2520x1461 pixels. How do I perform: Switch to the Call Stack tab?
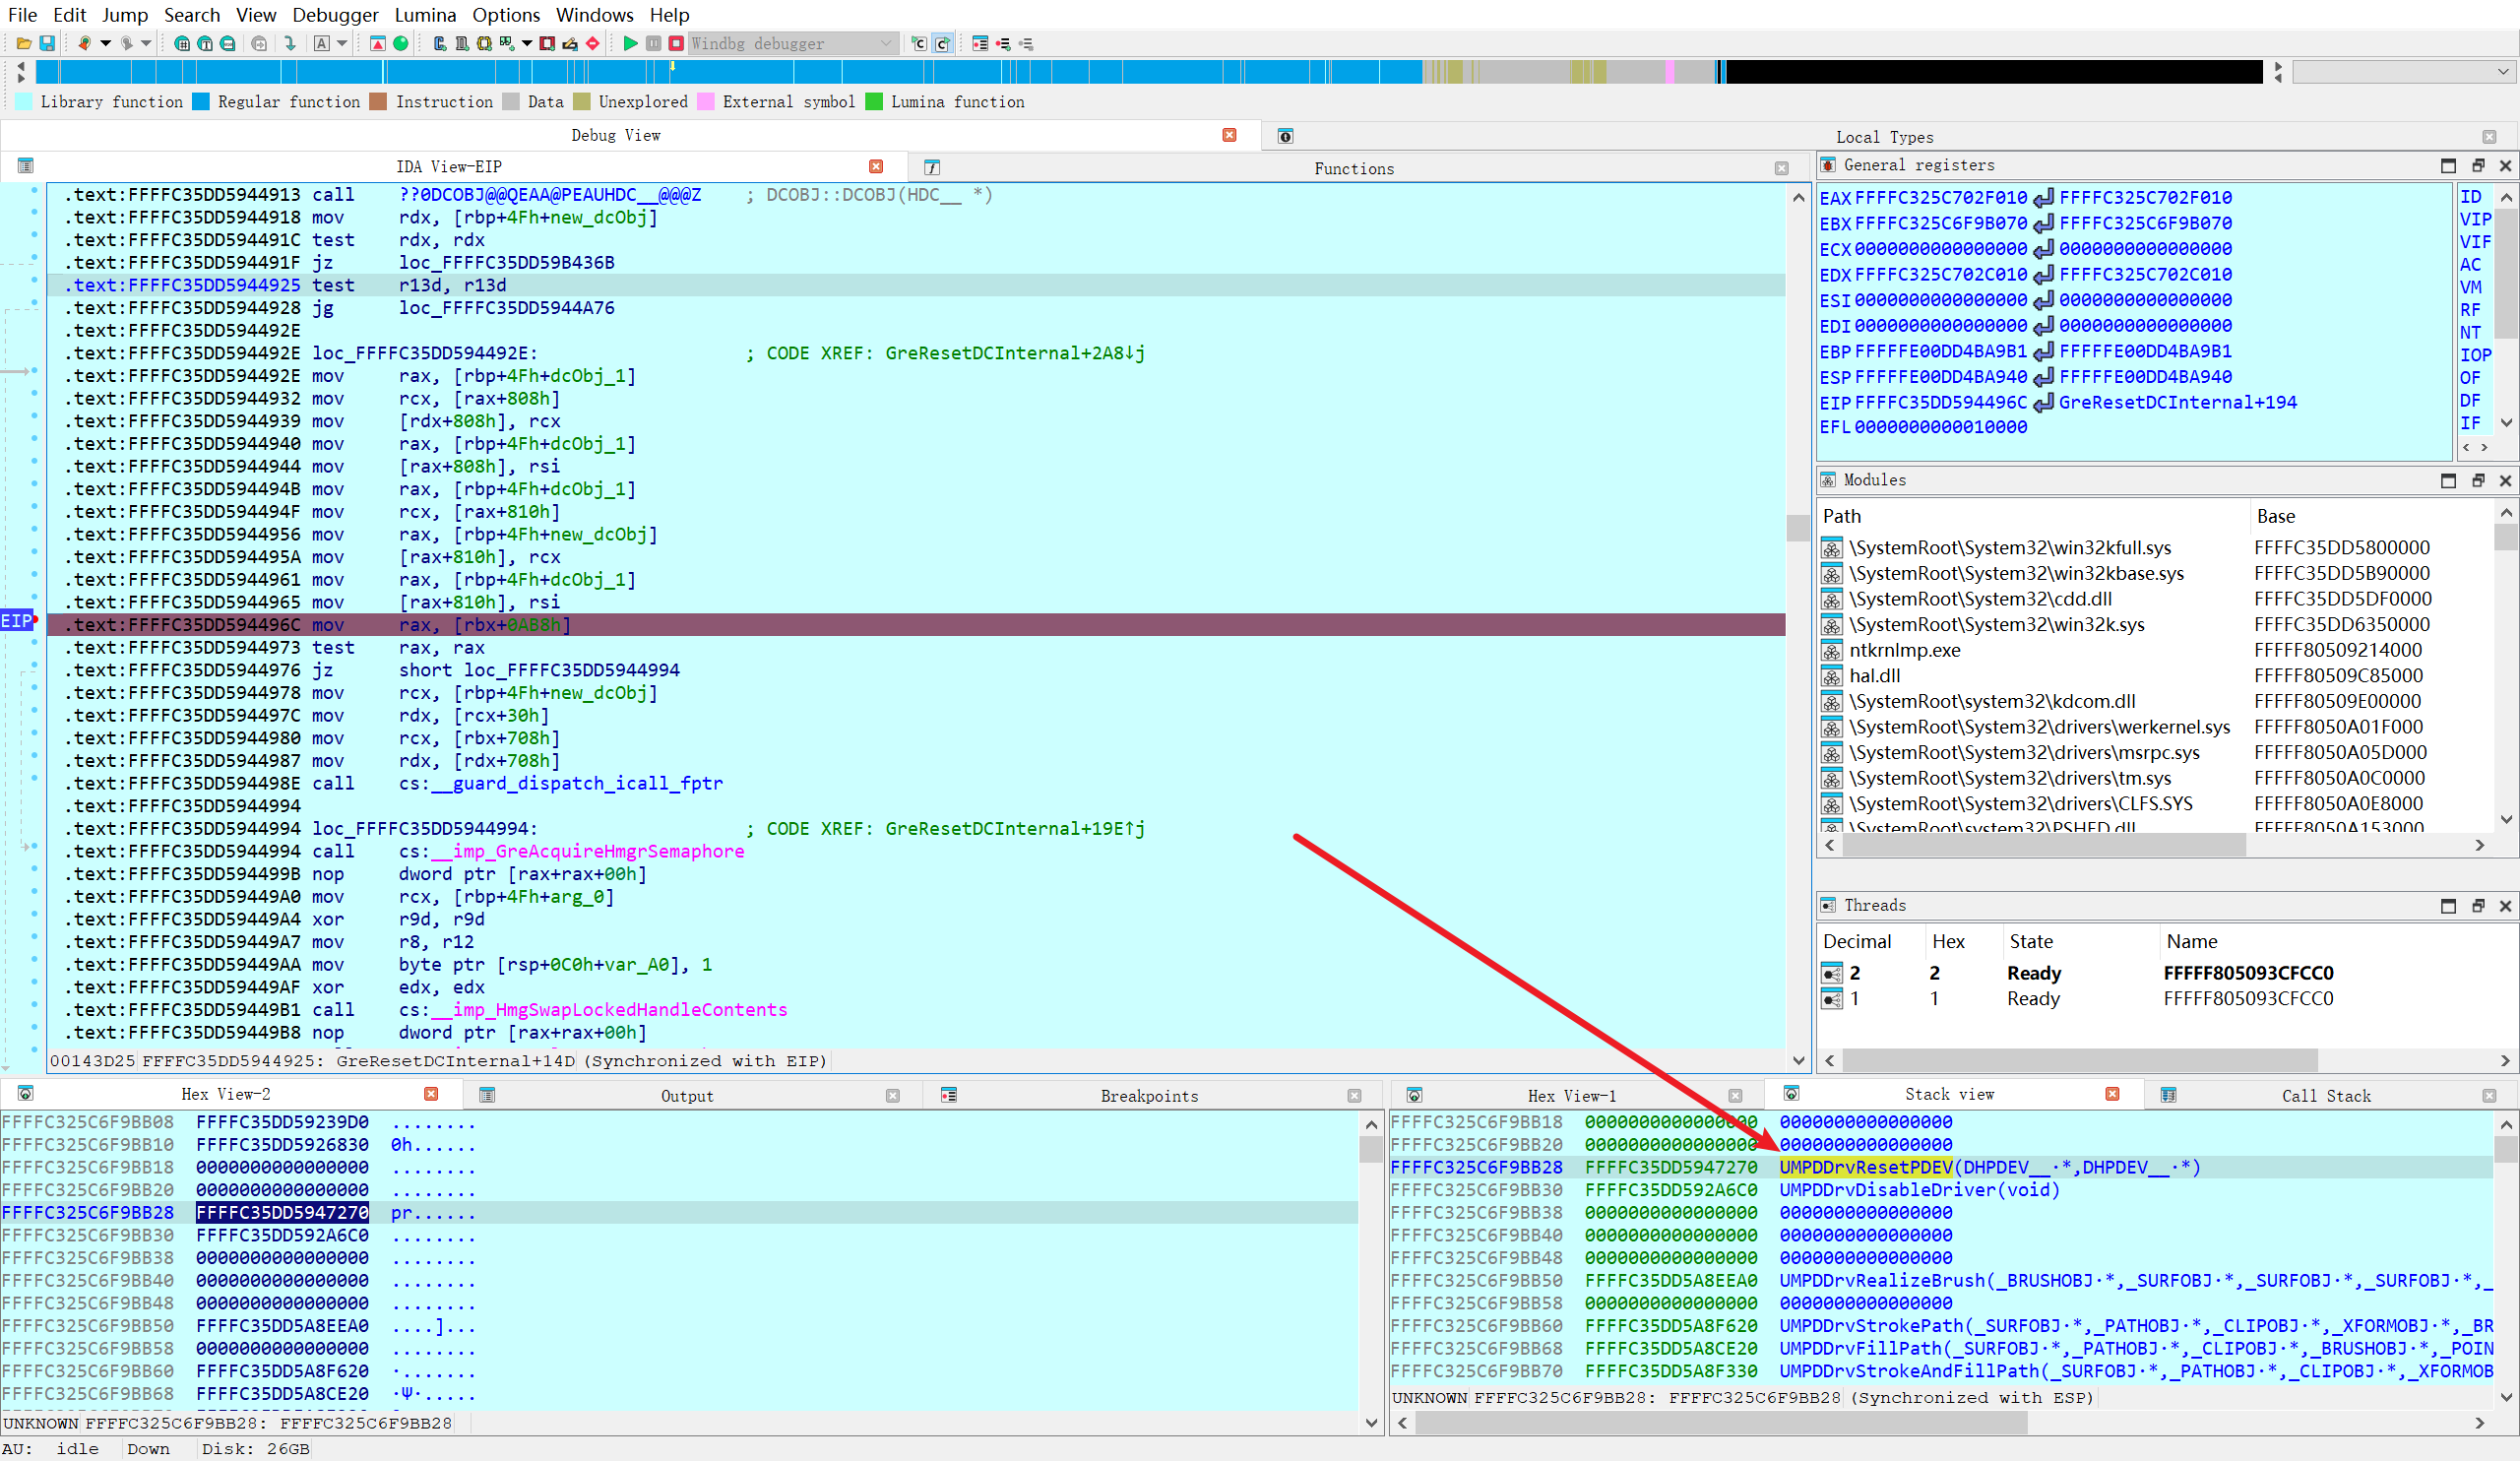click(x=2325, y=1096)
